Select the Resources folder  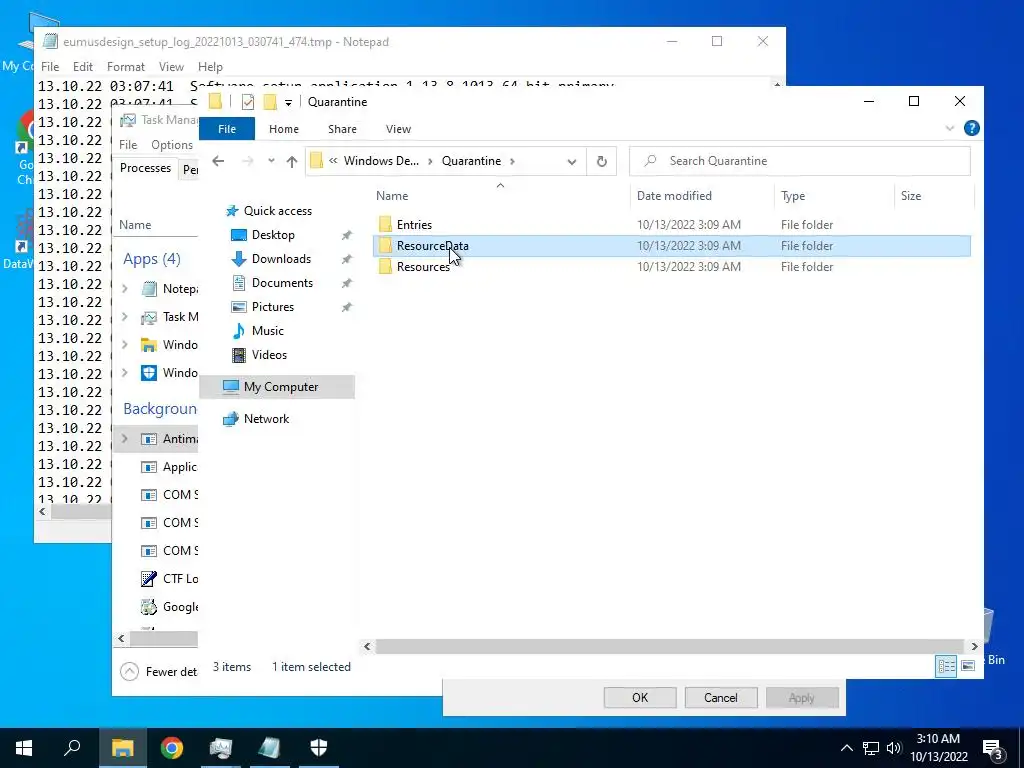click(x=423, y=266)
